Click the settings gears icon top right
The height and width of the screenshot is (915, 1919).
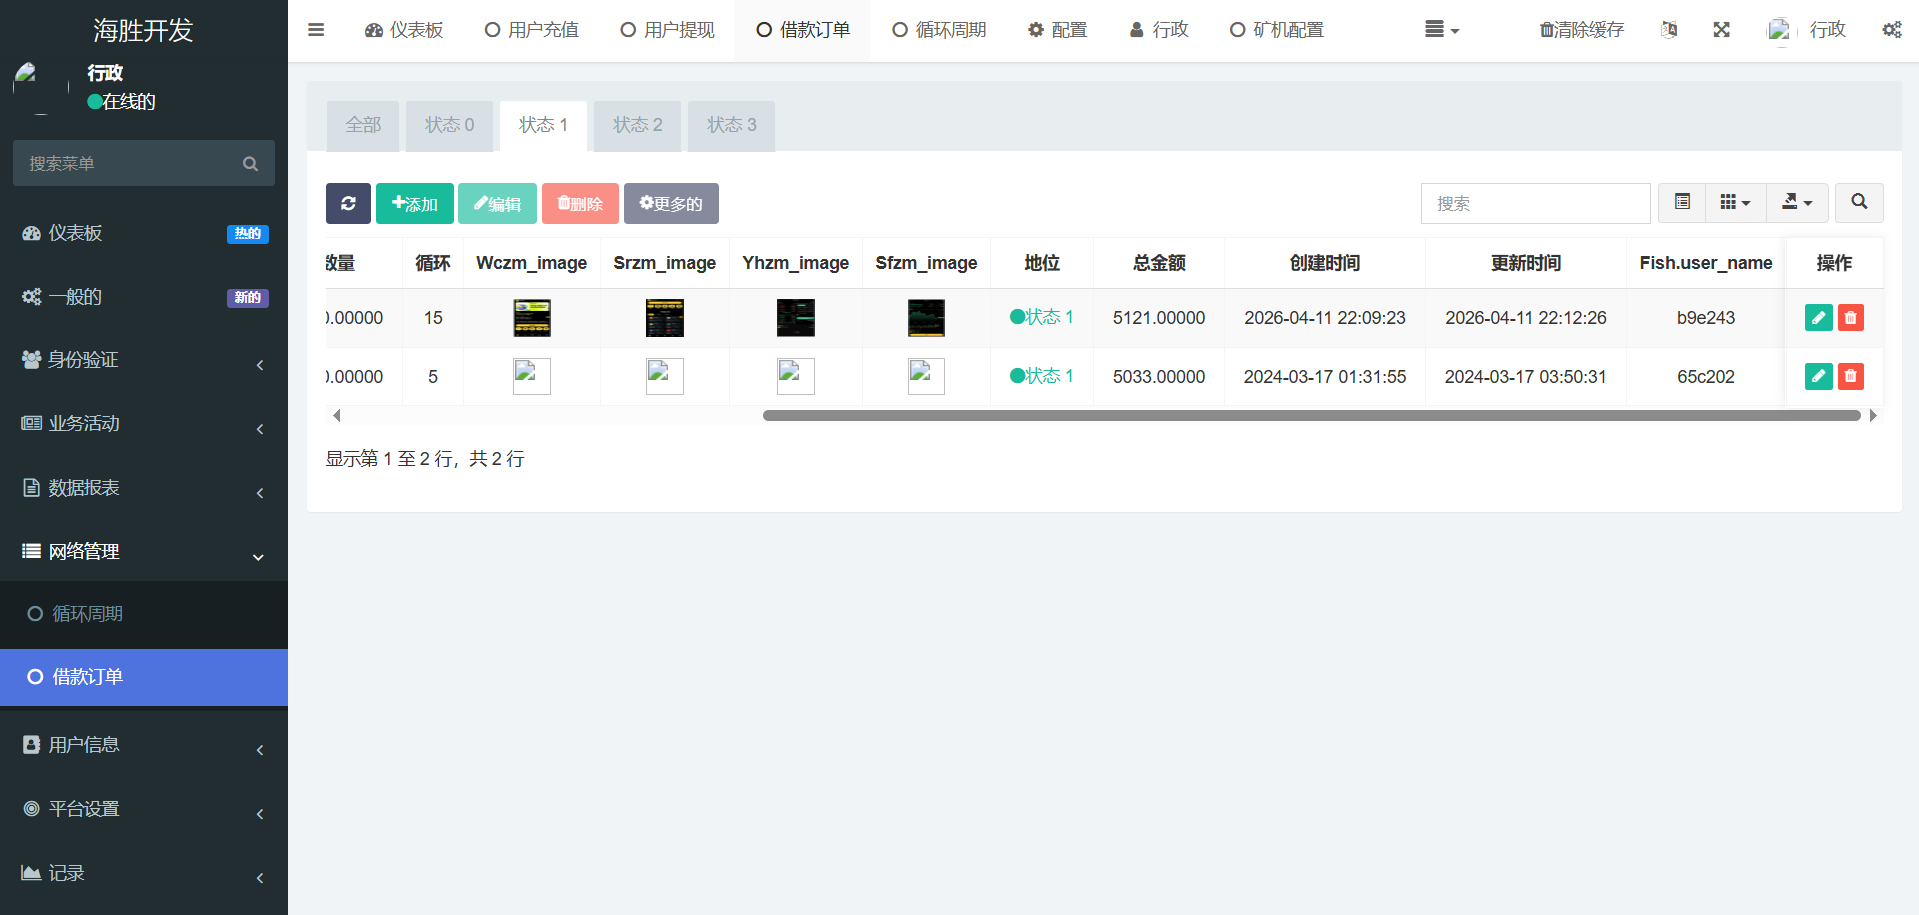[x=1891, y=30]
